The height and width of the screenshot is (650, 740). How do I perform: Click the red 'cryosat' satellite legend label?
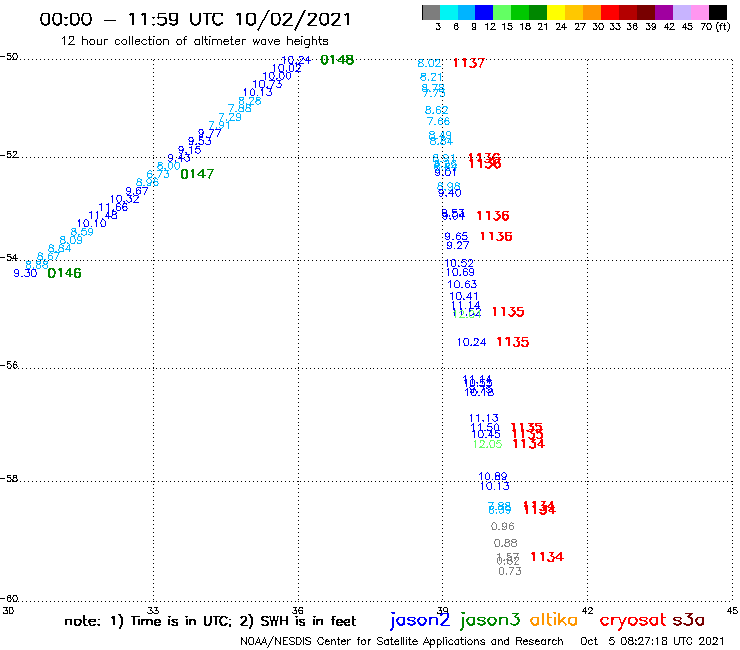(x=633, y=621)
